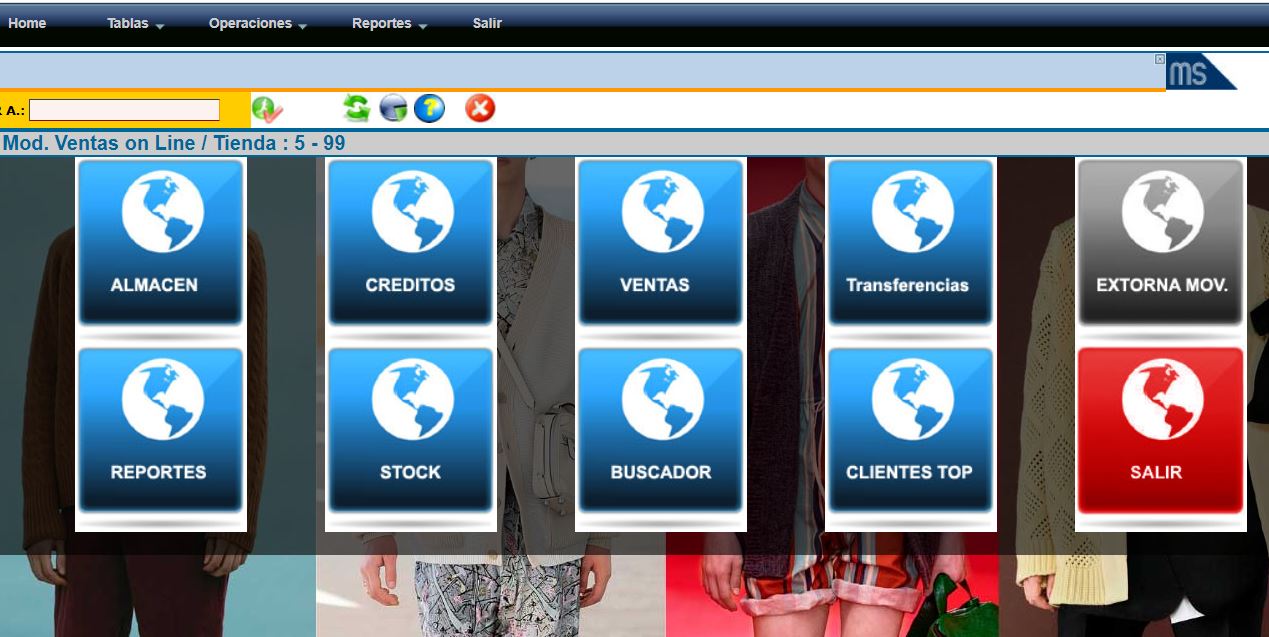Click the blue question mark help icon
The image size is (1269, 637).
coord(429,108)
